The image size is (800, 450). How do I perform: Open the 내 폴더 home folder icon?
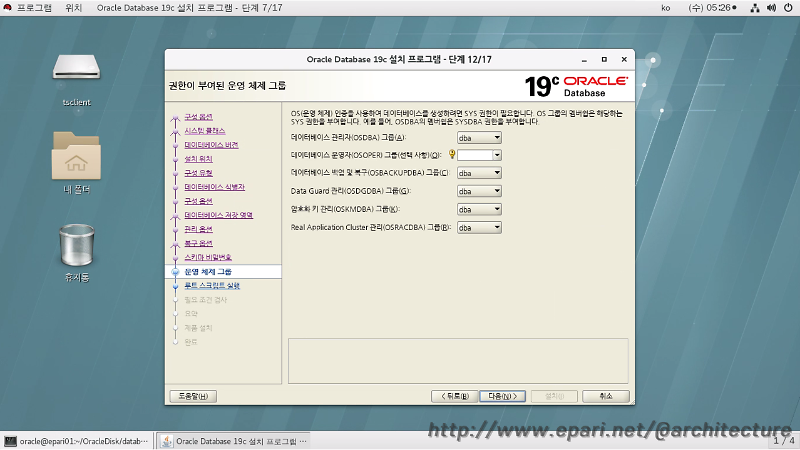coord(77,156)
